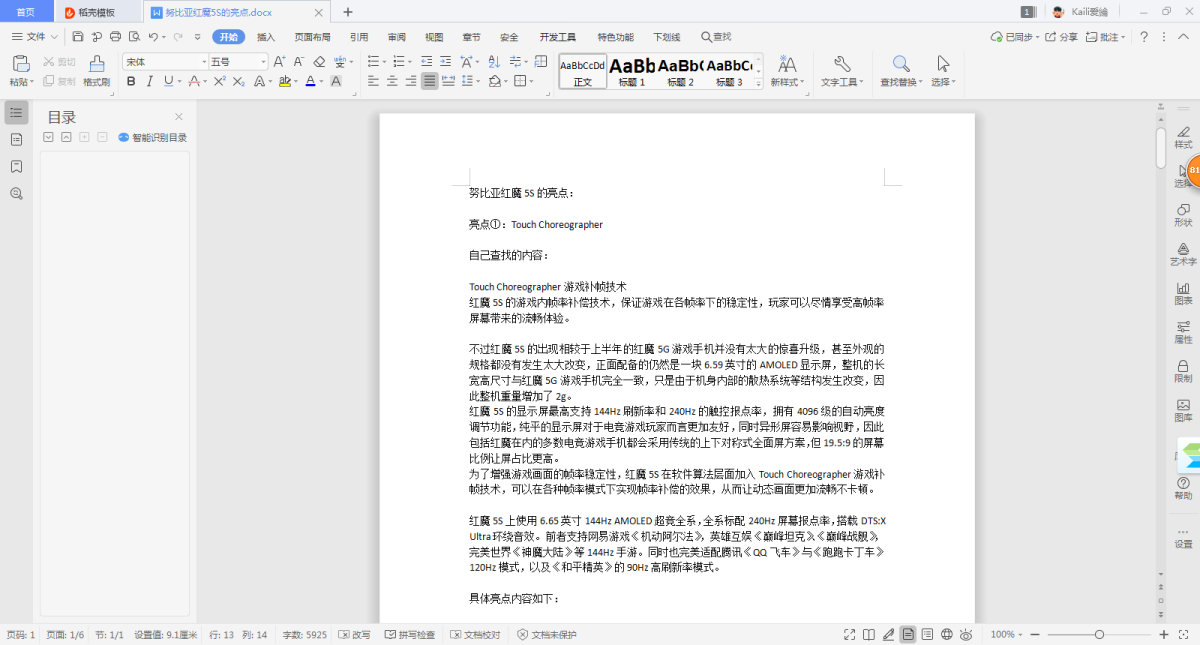Open the font size dropdown showing 五号
The width and height of the screenshot is (1200, 645).
click(238, 62)
